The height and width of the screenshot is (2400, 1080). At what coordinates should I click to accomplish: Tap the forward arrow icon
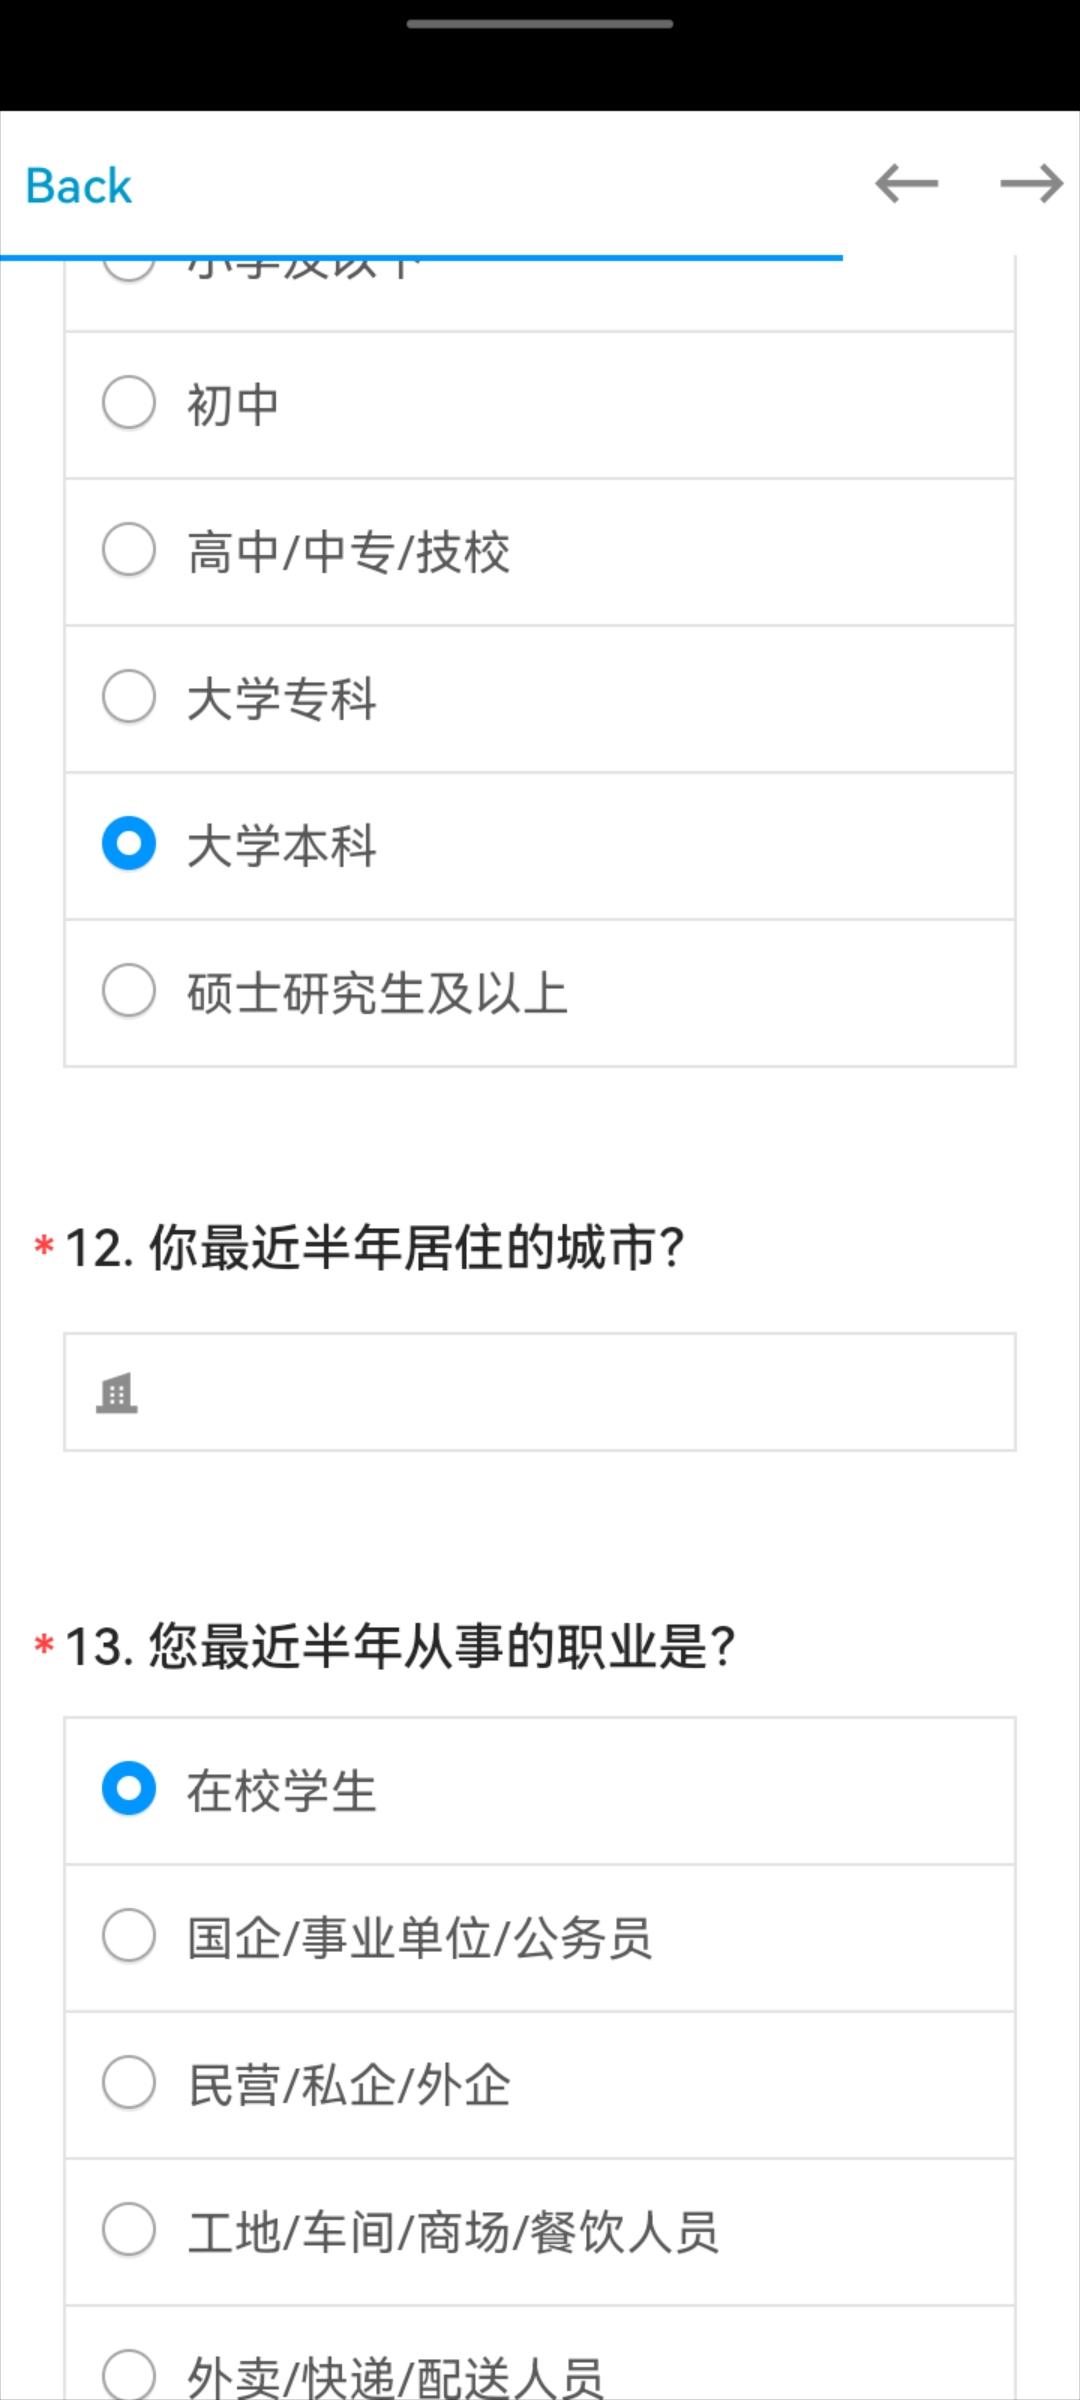pos(1031,184)
